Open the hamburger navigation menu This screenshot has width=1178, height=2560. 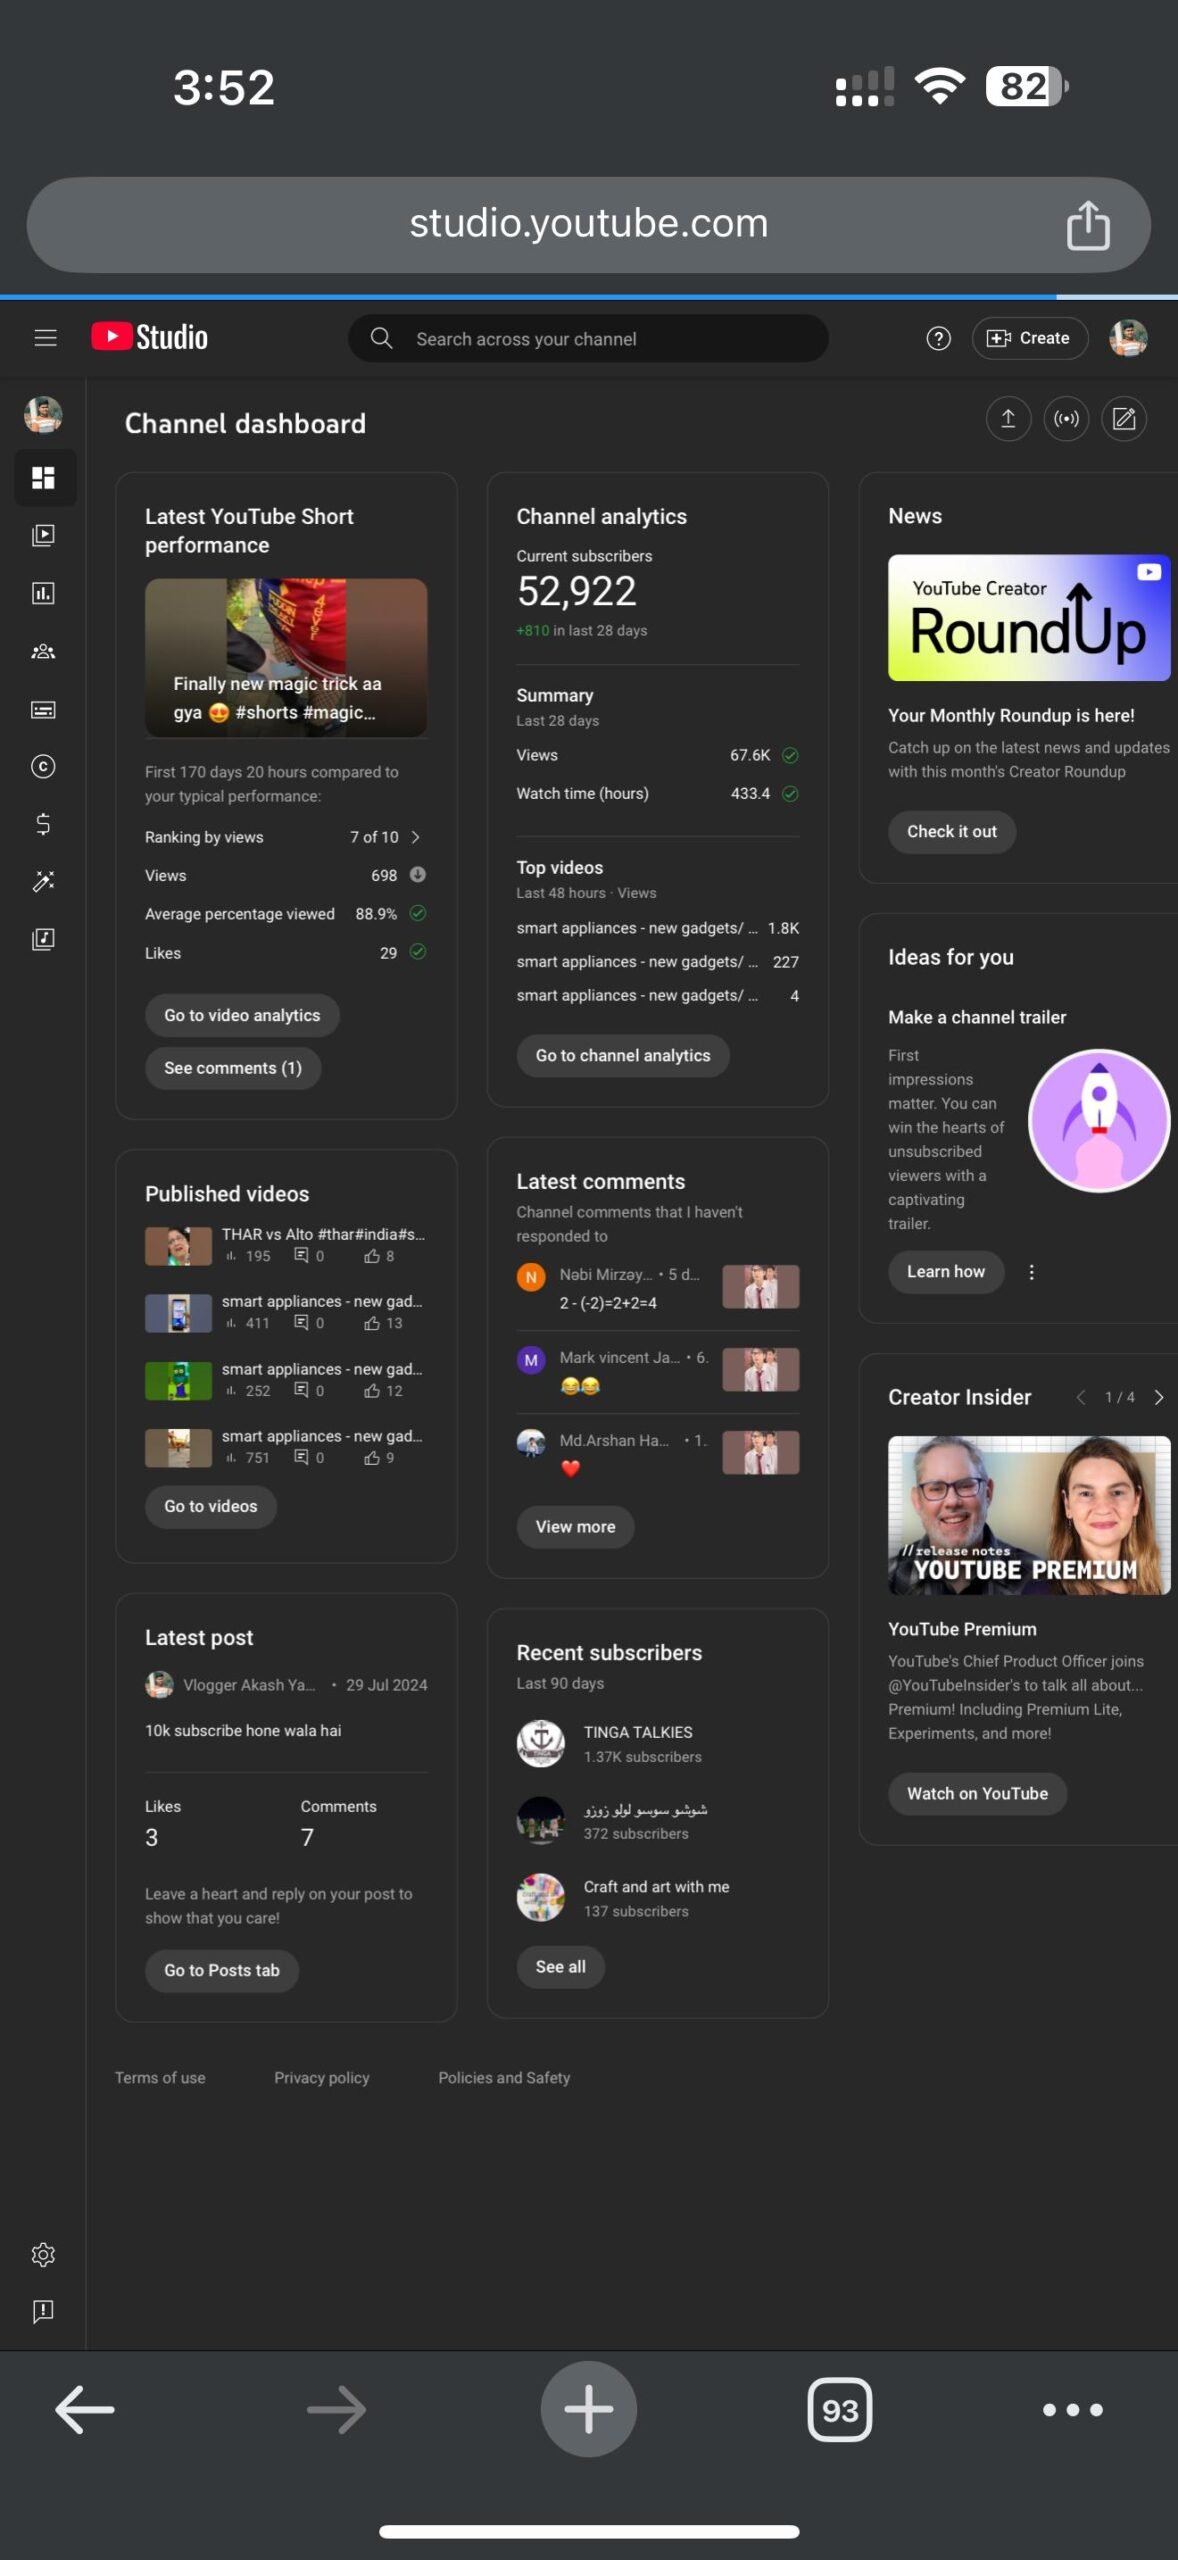45,338
